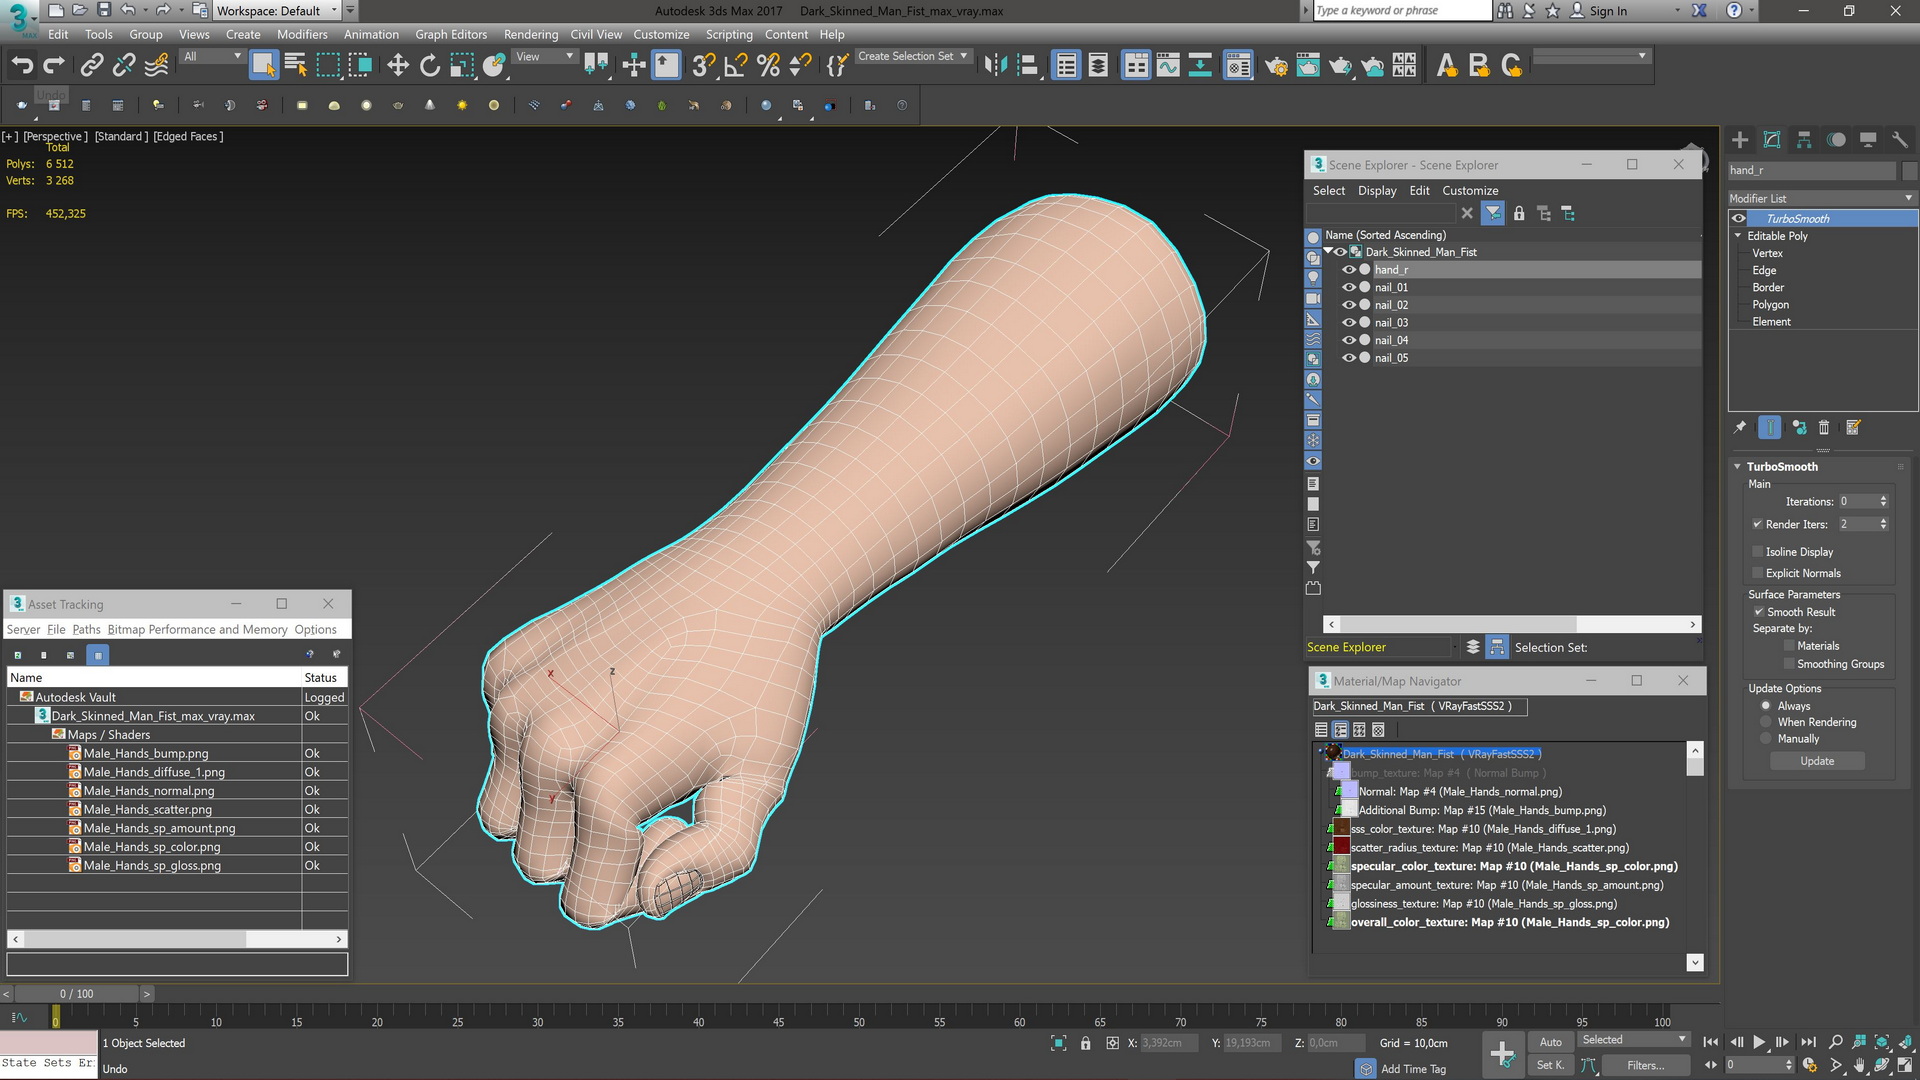Click the Undo arrow in main toolbar
Screen dimensions: 1920x1080
point(22,65)
